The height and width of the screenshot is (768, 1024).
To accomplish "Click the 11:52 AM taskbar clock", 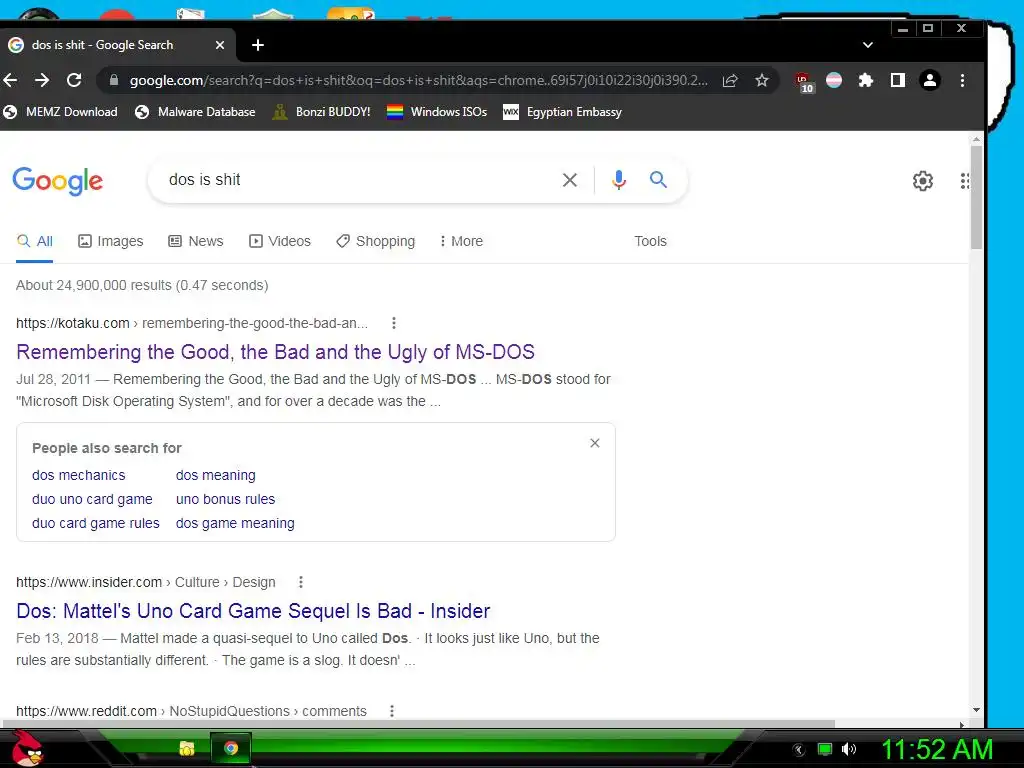I will pyautogui.click(x=937, y=749).
